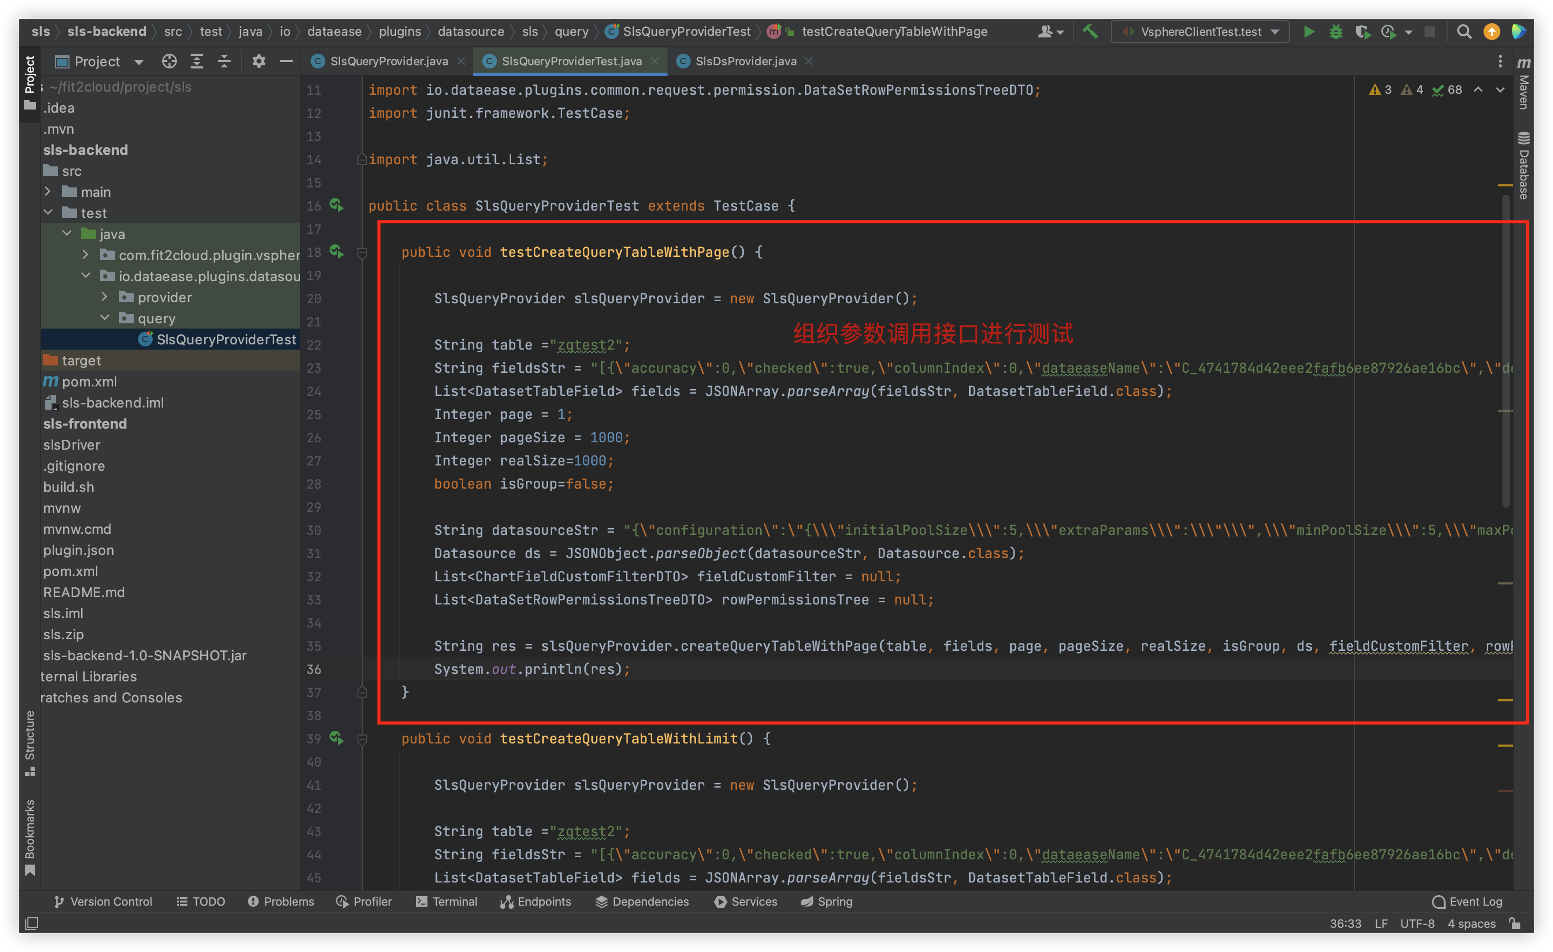This screenshot has width=1553, height=952.
Task: Run class gutter icon beside line 16
Action: coord(337,205)
